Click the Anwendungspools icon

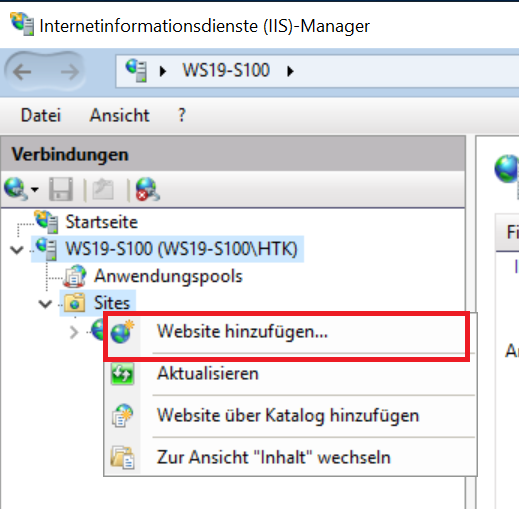[75, 276]
